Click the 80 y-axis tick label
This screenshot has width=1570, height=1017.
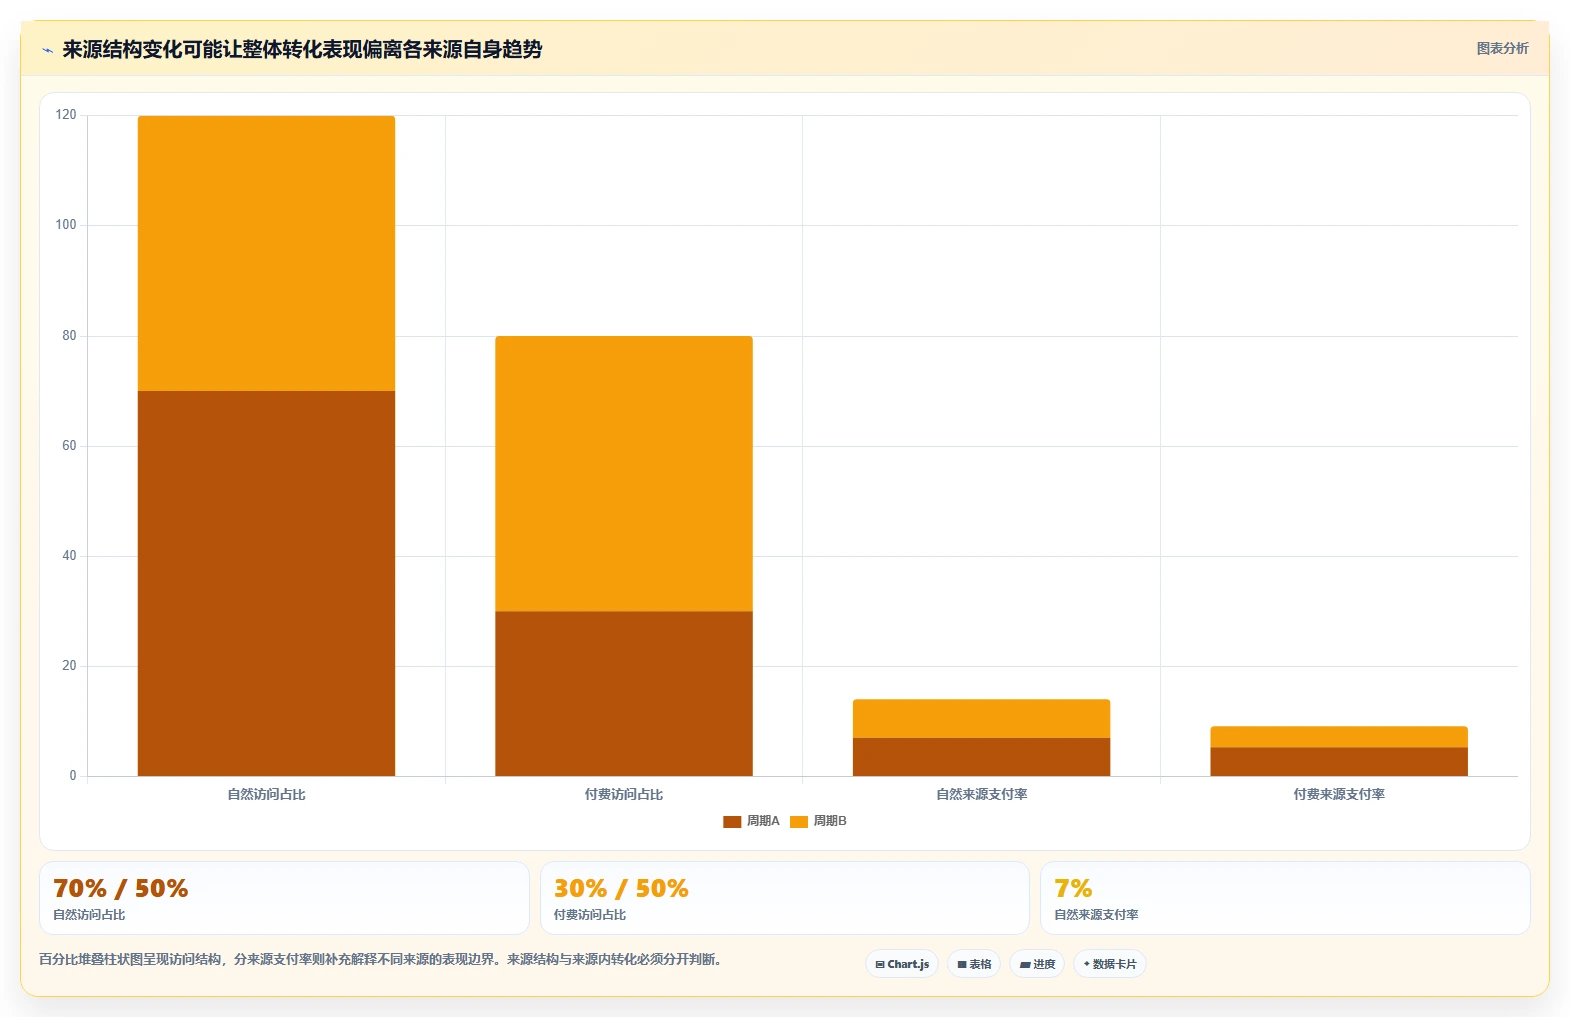point(69,336)
